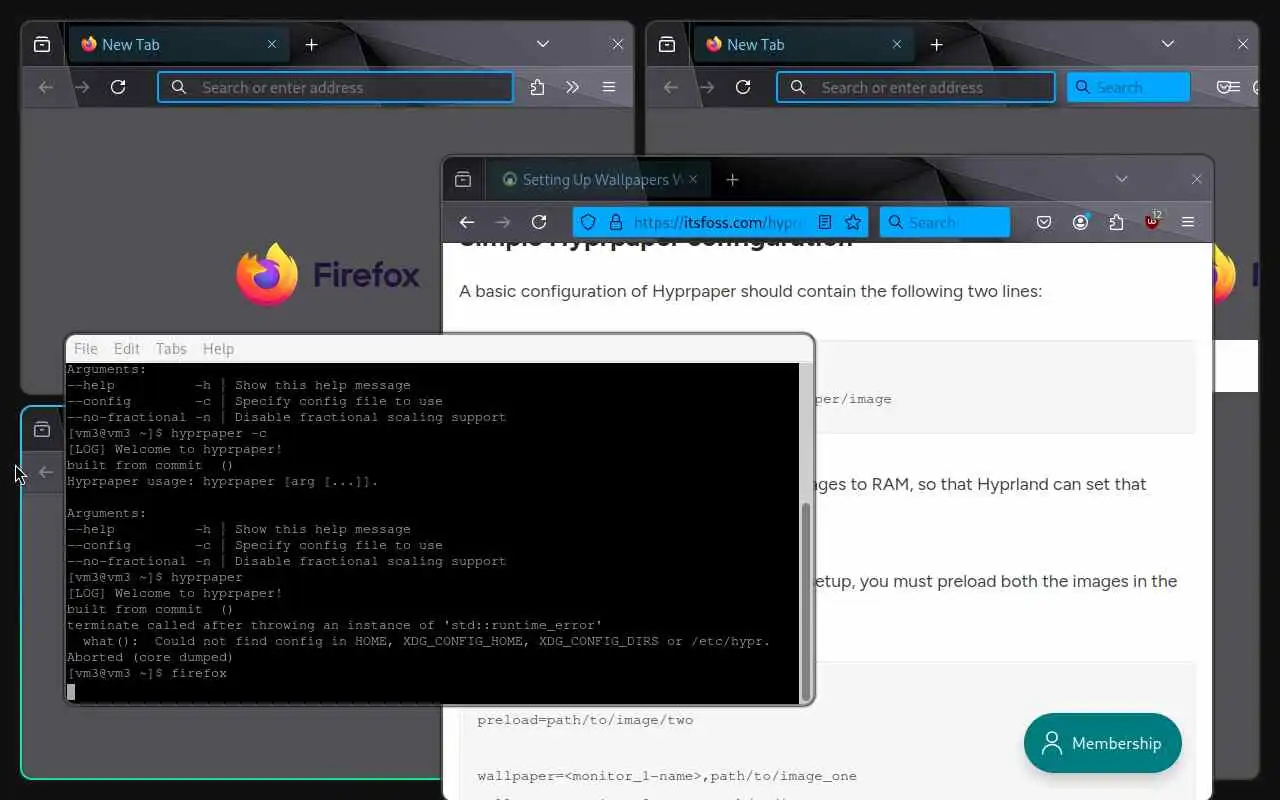Screen dimensions: 1280x800
Task: Reload page in top-right Firefox window
Action: click(x=743, y=87)
